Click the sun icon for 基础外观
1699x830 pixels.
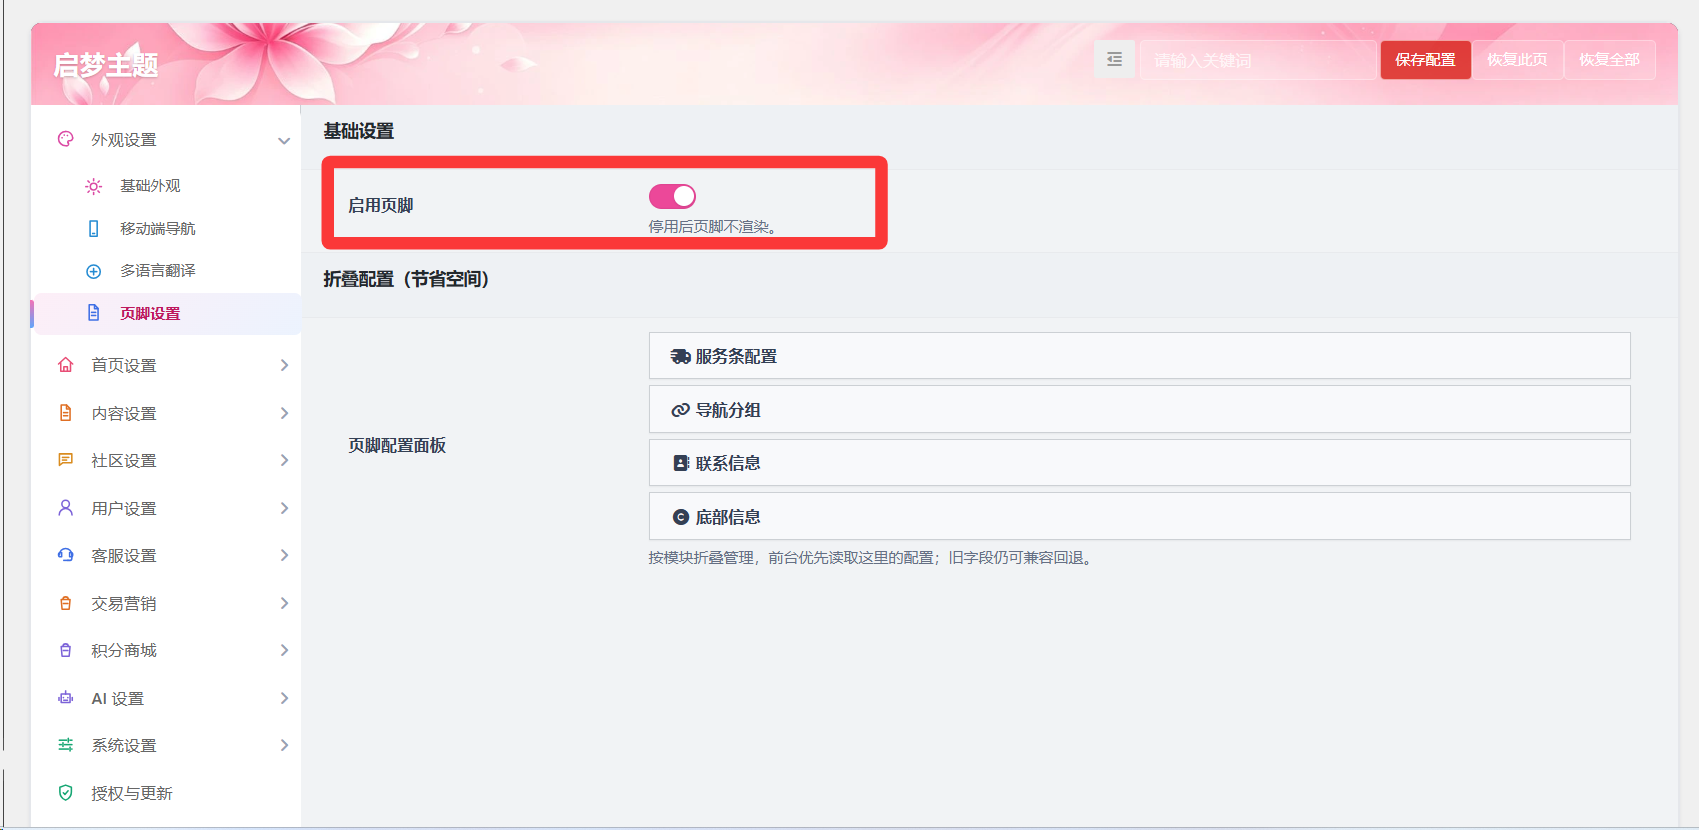pos(94,186)
